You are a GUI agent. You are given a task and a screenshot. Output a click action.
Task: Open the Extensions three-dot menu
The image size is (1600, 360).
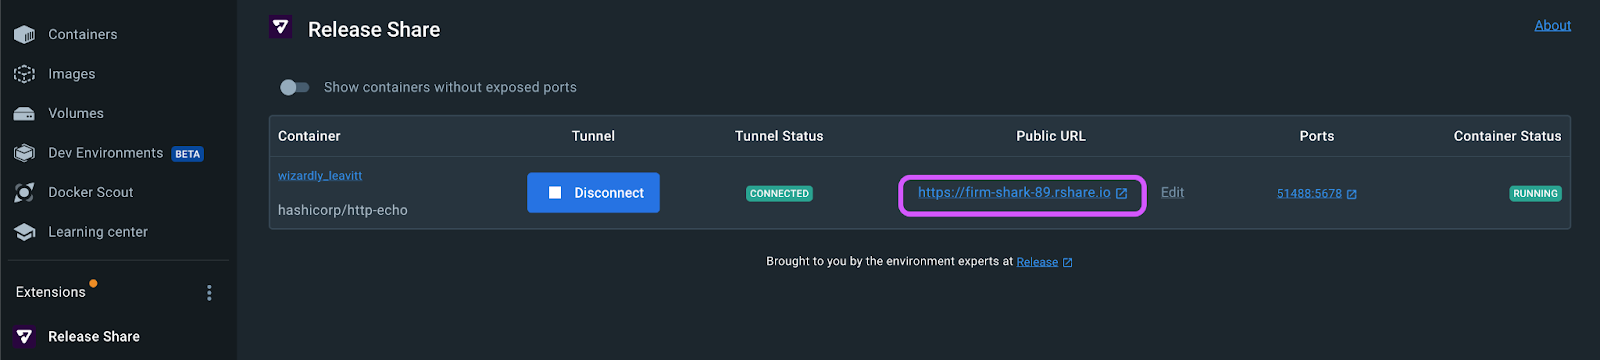click(x=209, y=292)
